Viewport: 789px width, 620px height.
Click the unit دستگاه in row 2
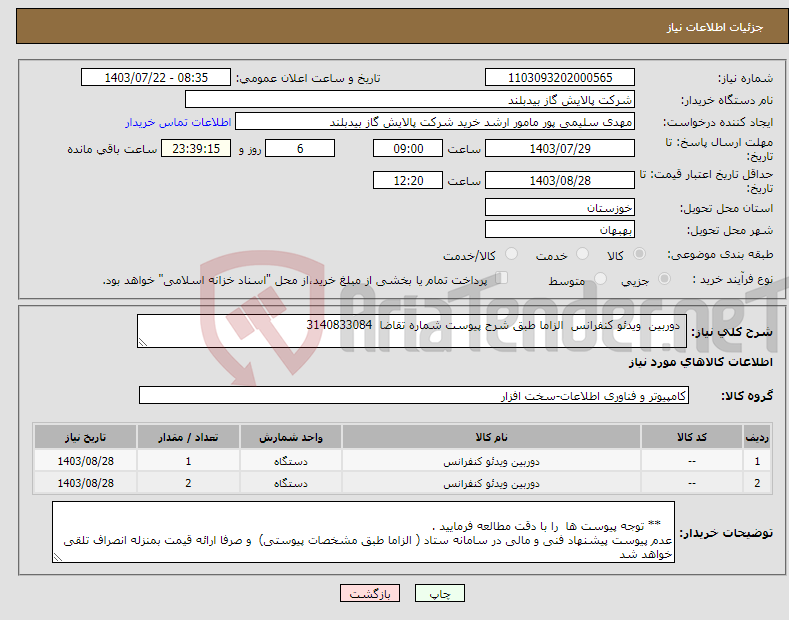click(x=291, y=484)
